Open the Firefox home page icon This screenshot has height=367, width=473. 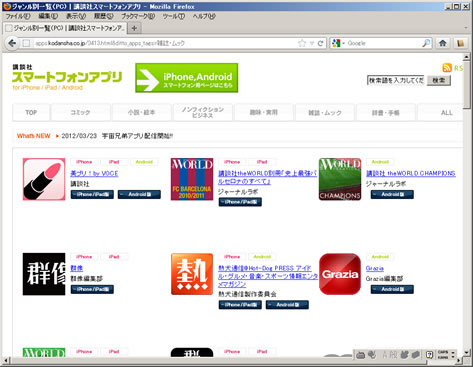[443, 43]
